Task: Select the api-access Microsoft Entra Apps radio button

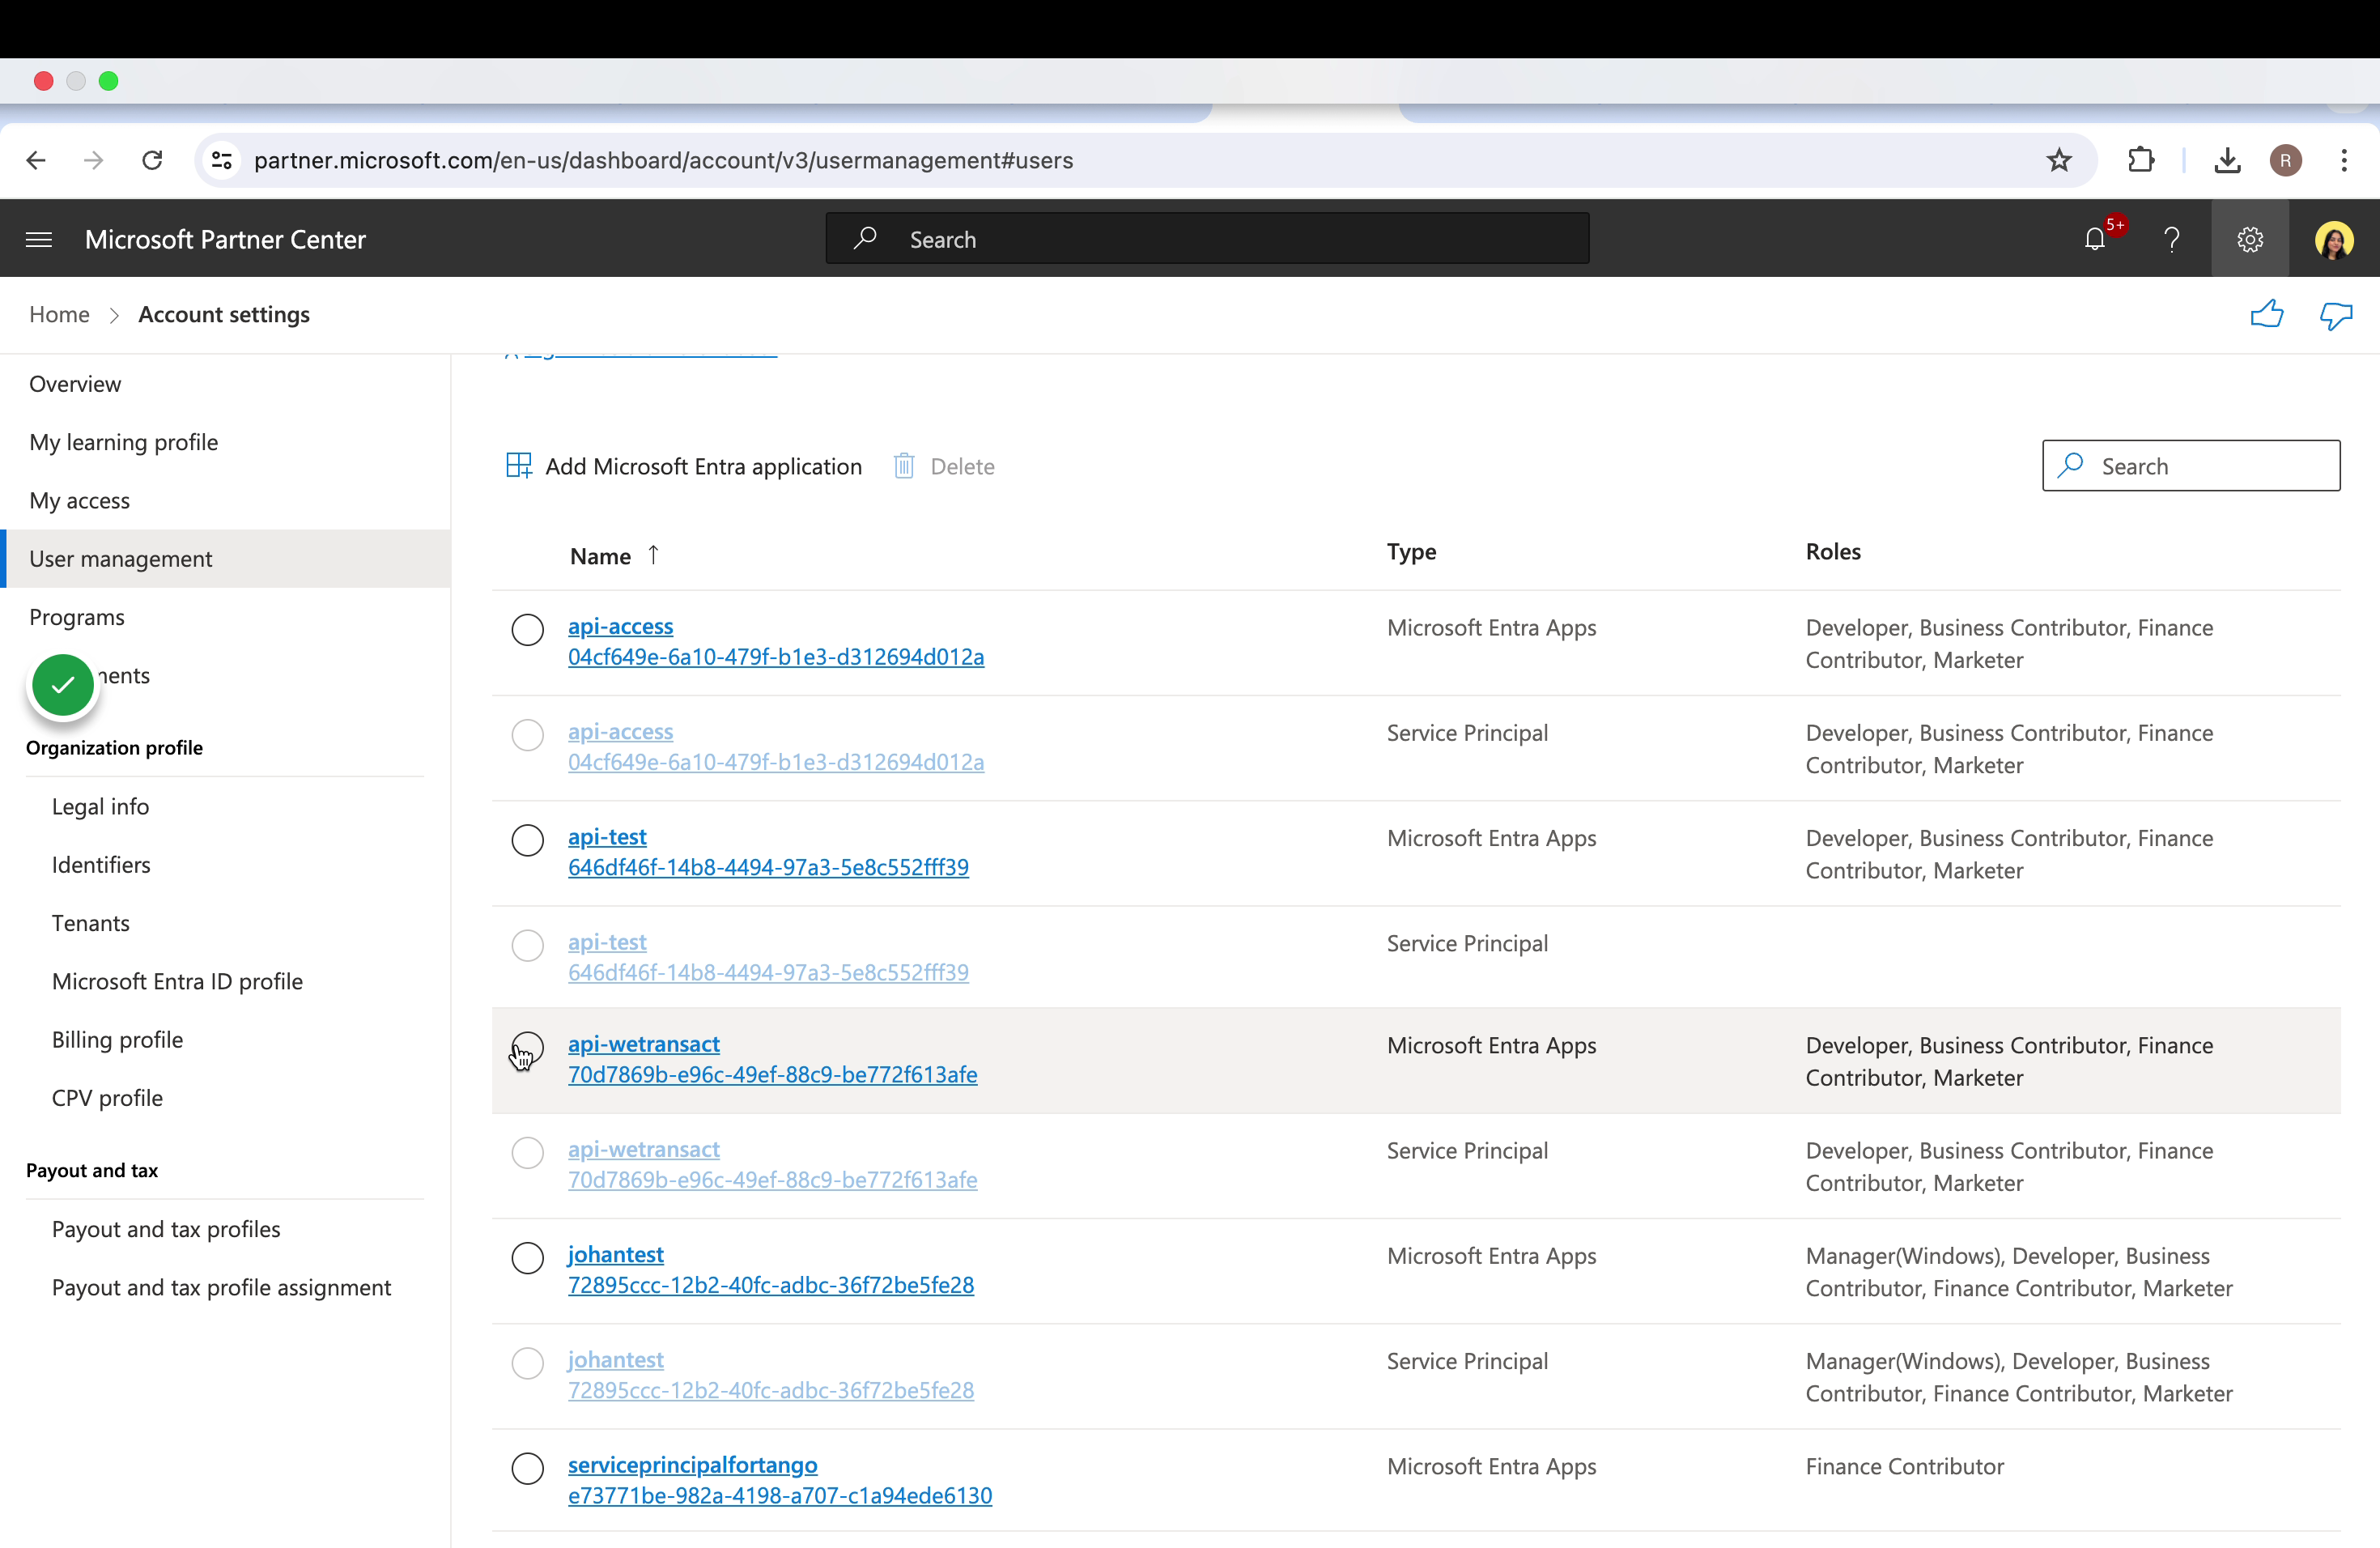Action: [527, 629]
